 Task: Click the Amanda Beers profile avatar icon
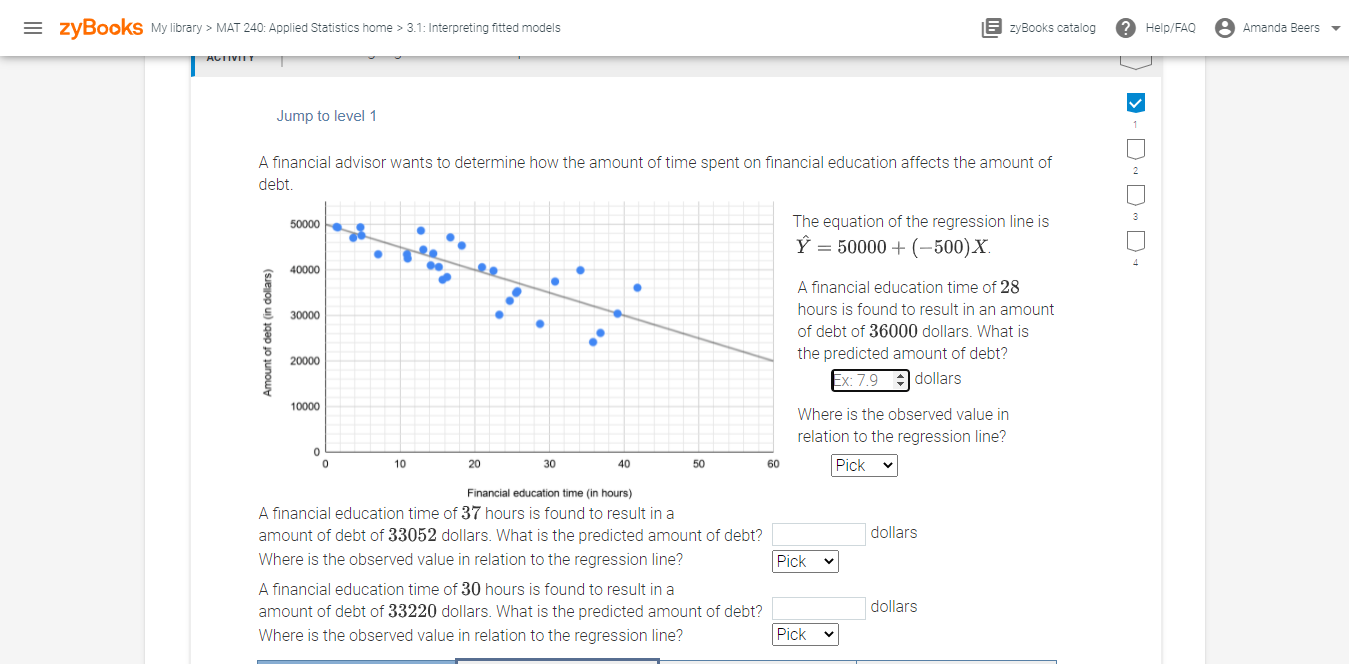pyautogui.click(x=1224, y=27)
